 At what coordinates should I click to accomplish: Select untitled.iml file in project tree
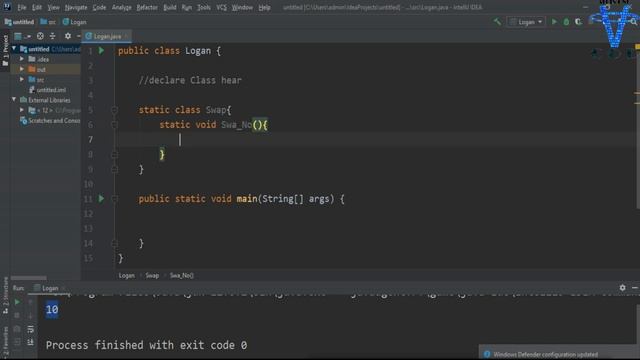51,90
